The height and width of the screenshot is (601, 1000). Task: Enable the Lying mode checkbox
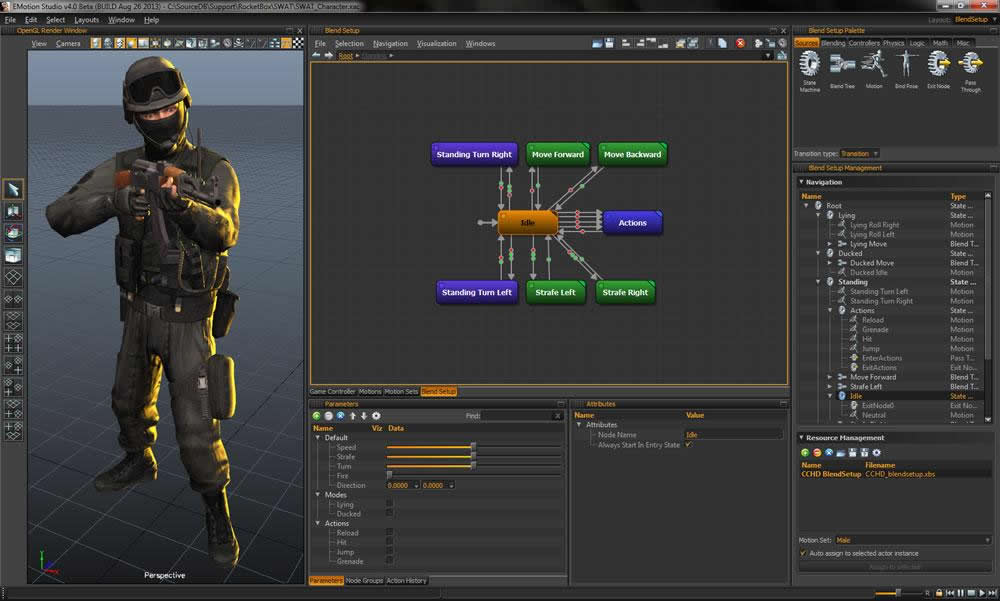pos(389,504)
